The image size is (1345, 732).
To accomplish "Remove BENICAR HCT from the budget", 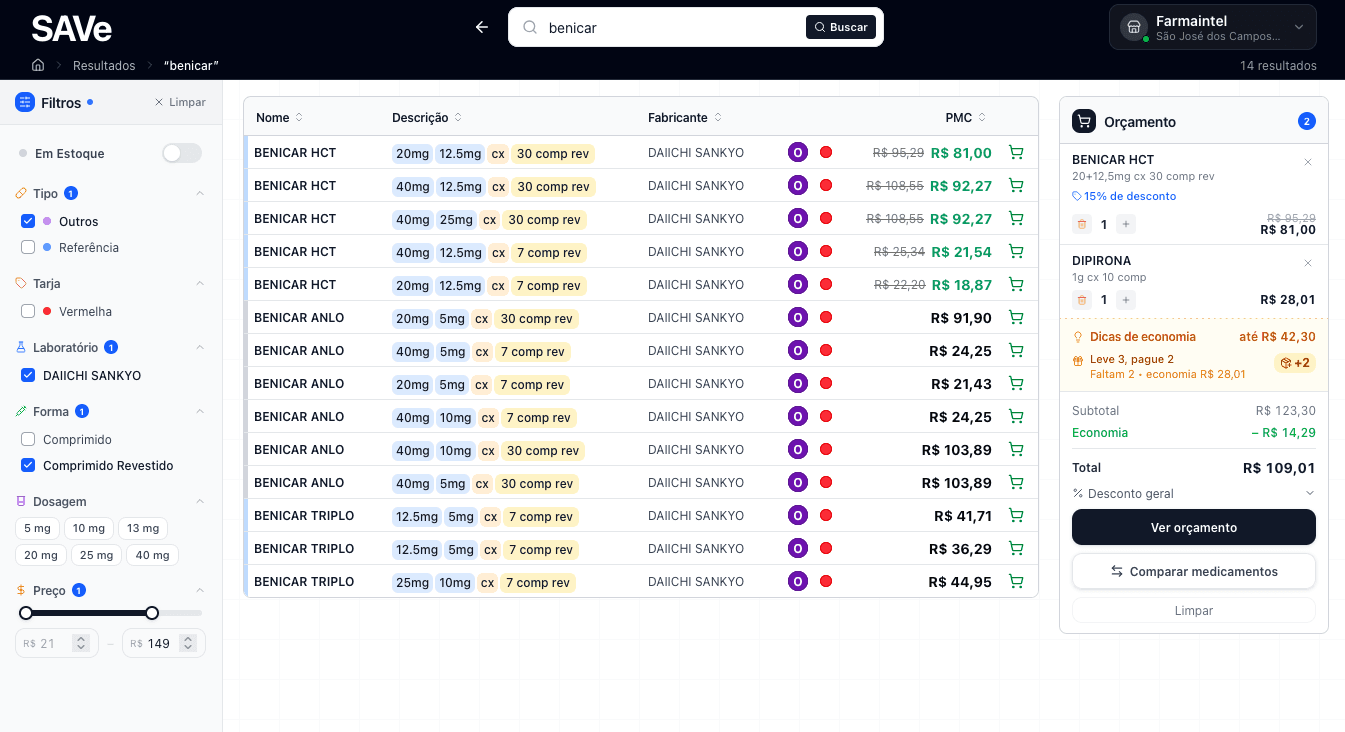I will click(x=1307, y=162).
